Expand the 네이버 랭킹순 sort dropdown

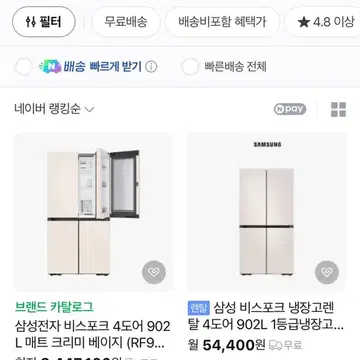(54, 109)
